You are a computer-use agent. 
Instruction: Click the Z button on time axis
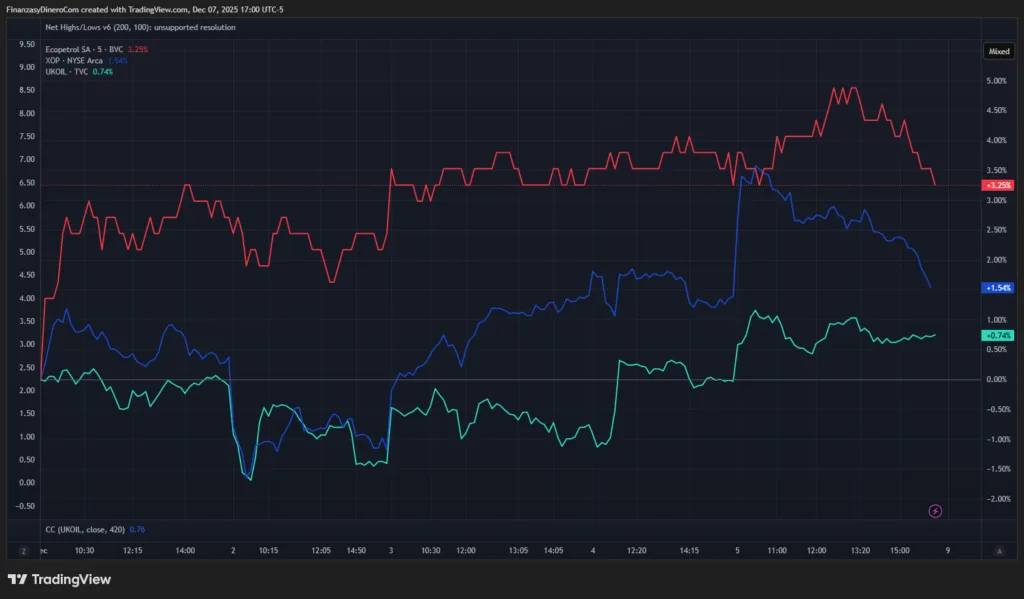click(23, 550)
